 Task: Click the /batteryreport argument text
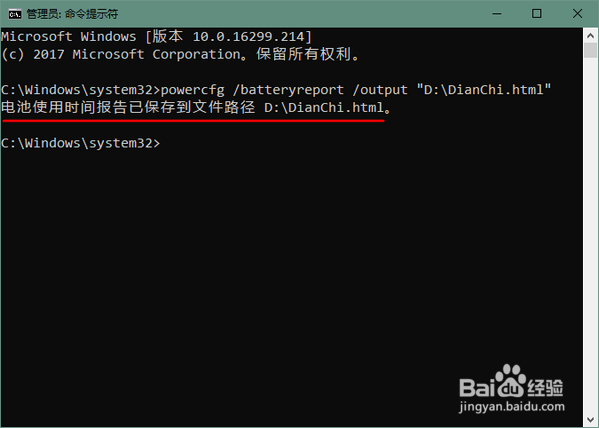point(288,90)
